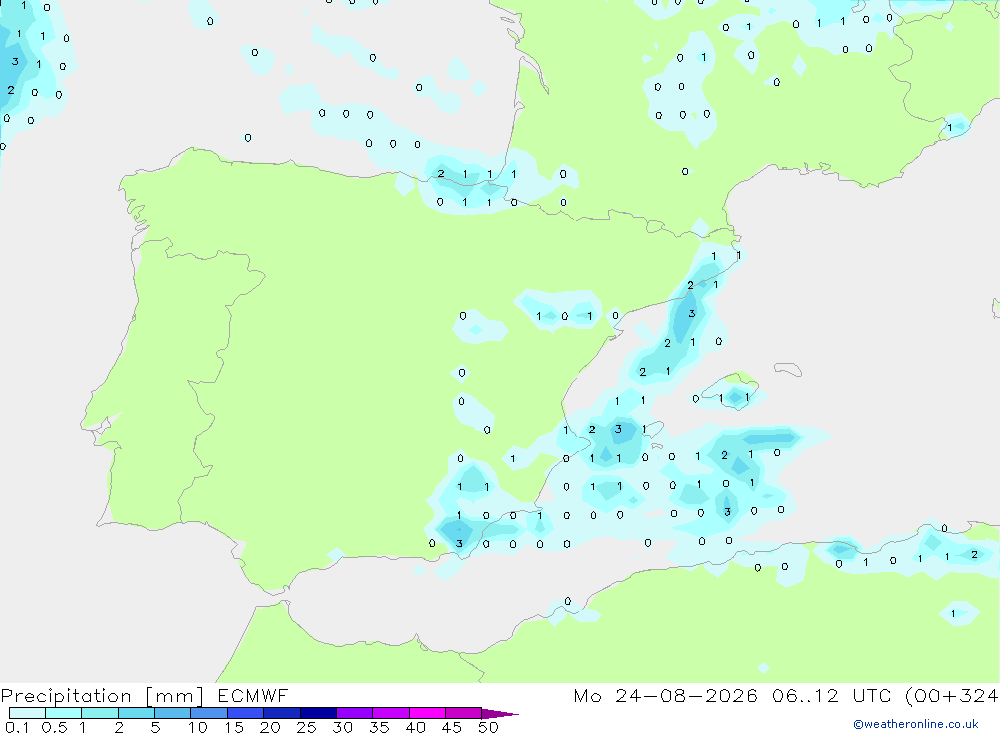This screenshot has height=733, width=1000.
Task: Select the 40–45 mm magenta legend swatch
Action: pos(427,713)
